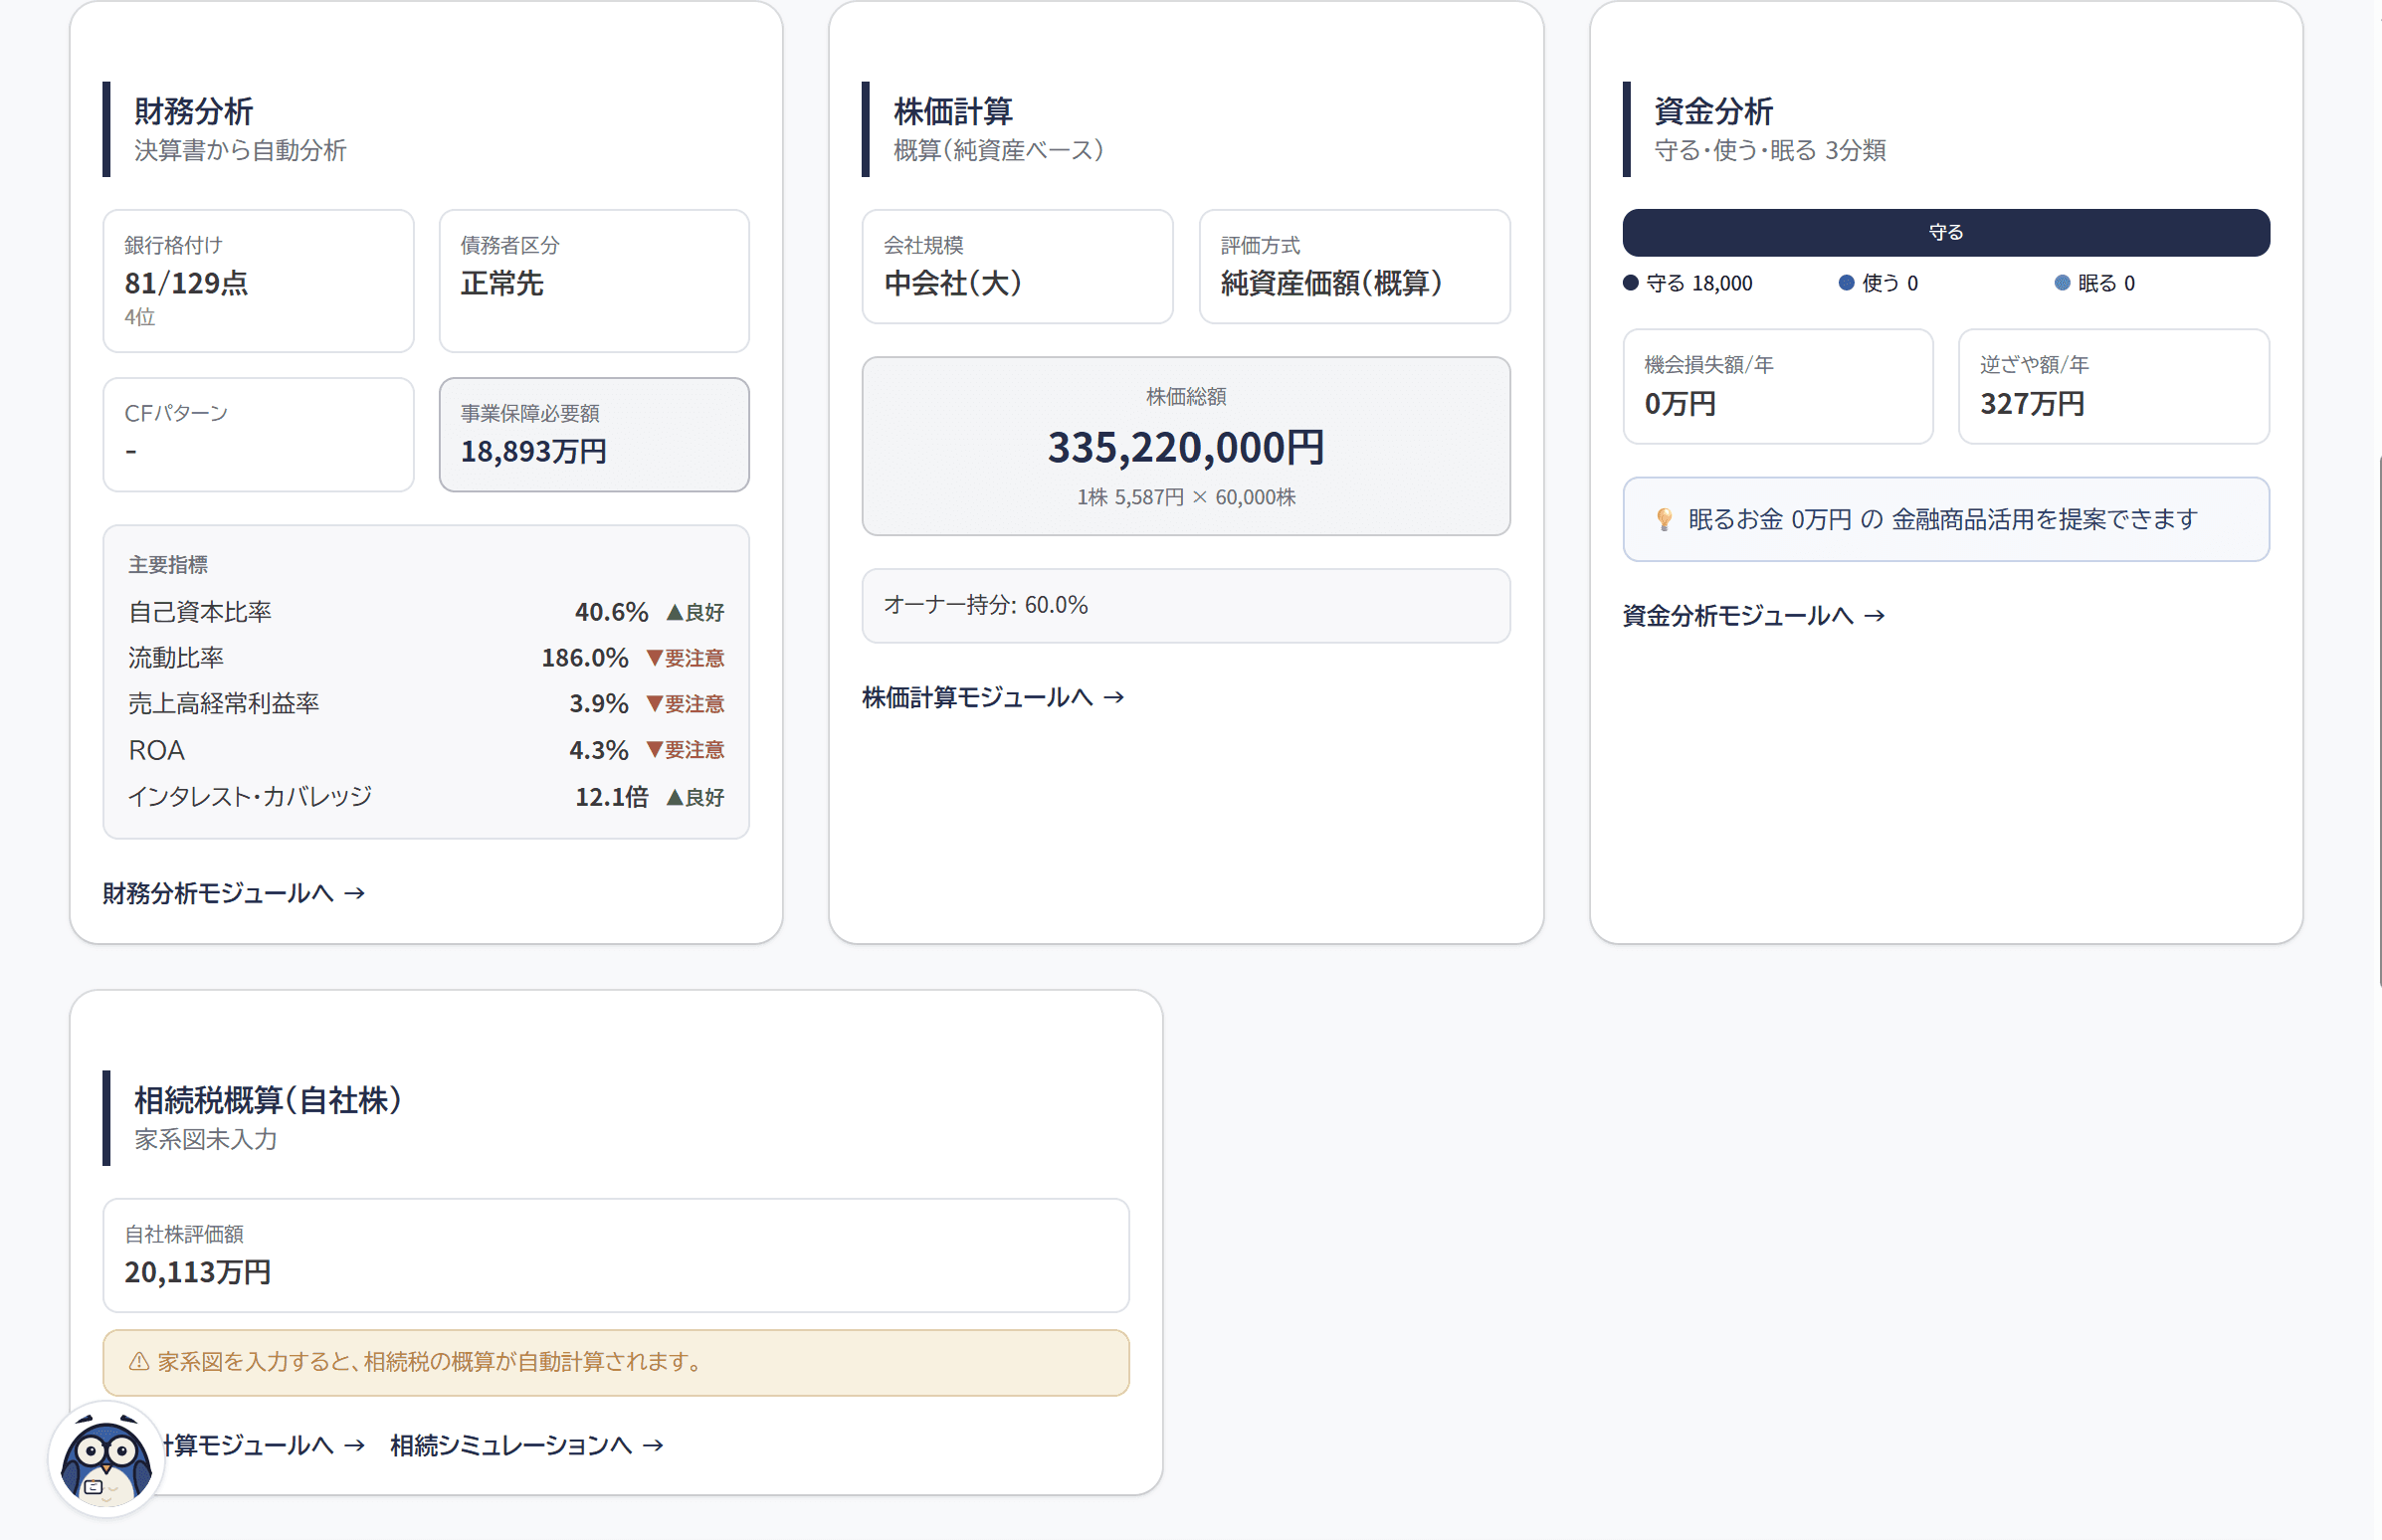
Task: Click the 使う 0 legend dot
Action: coord(1847,283)
